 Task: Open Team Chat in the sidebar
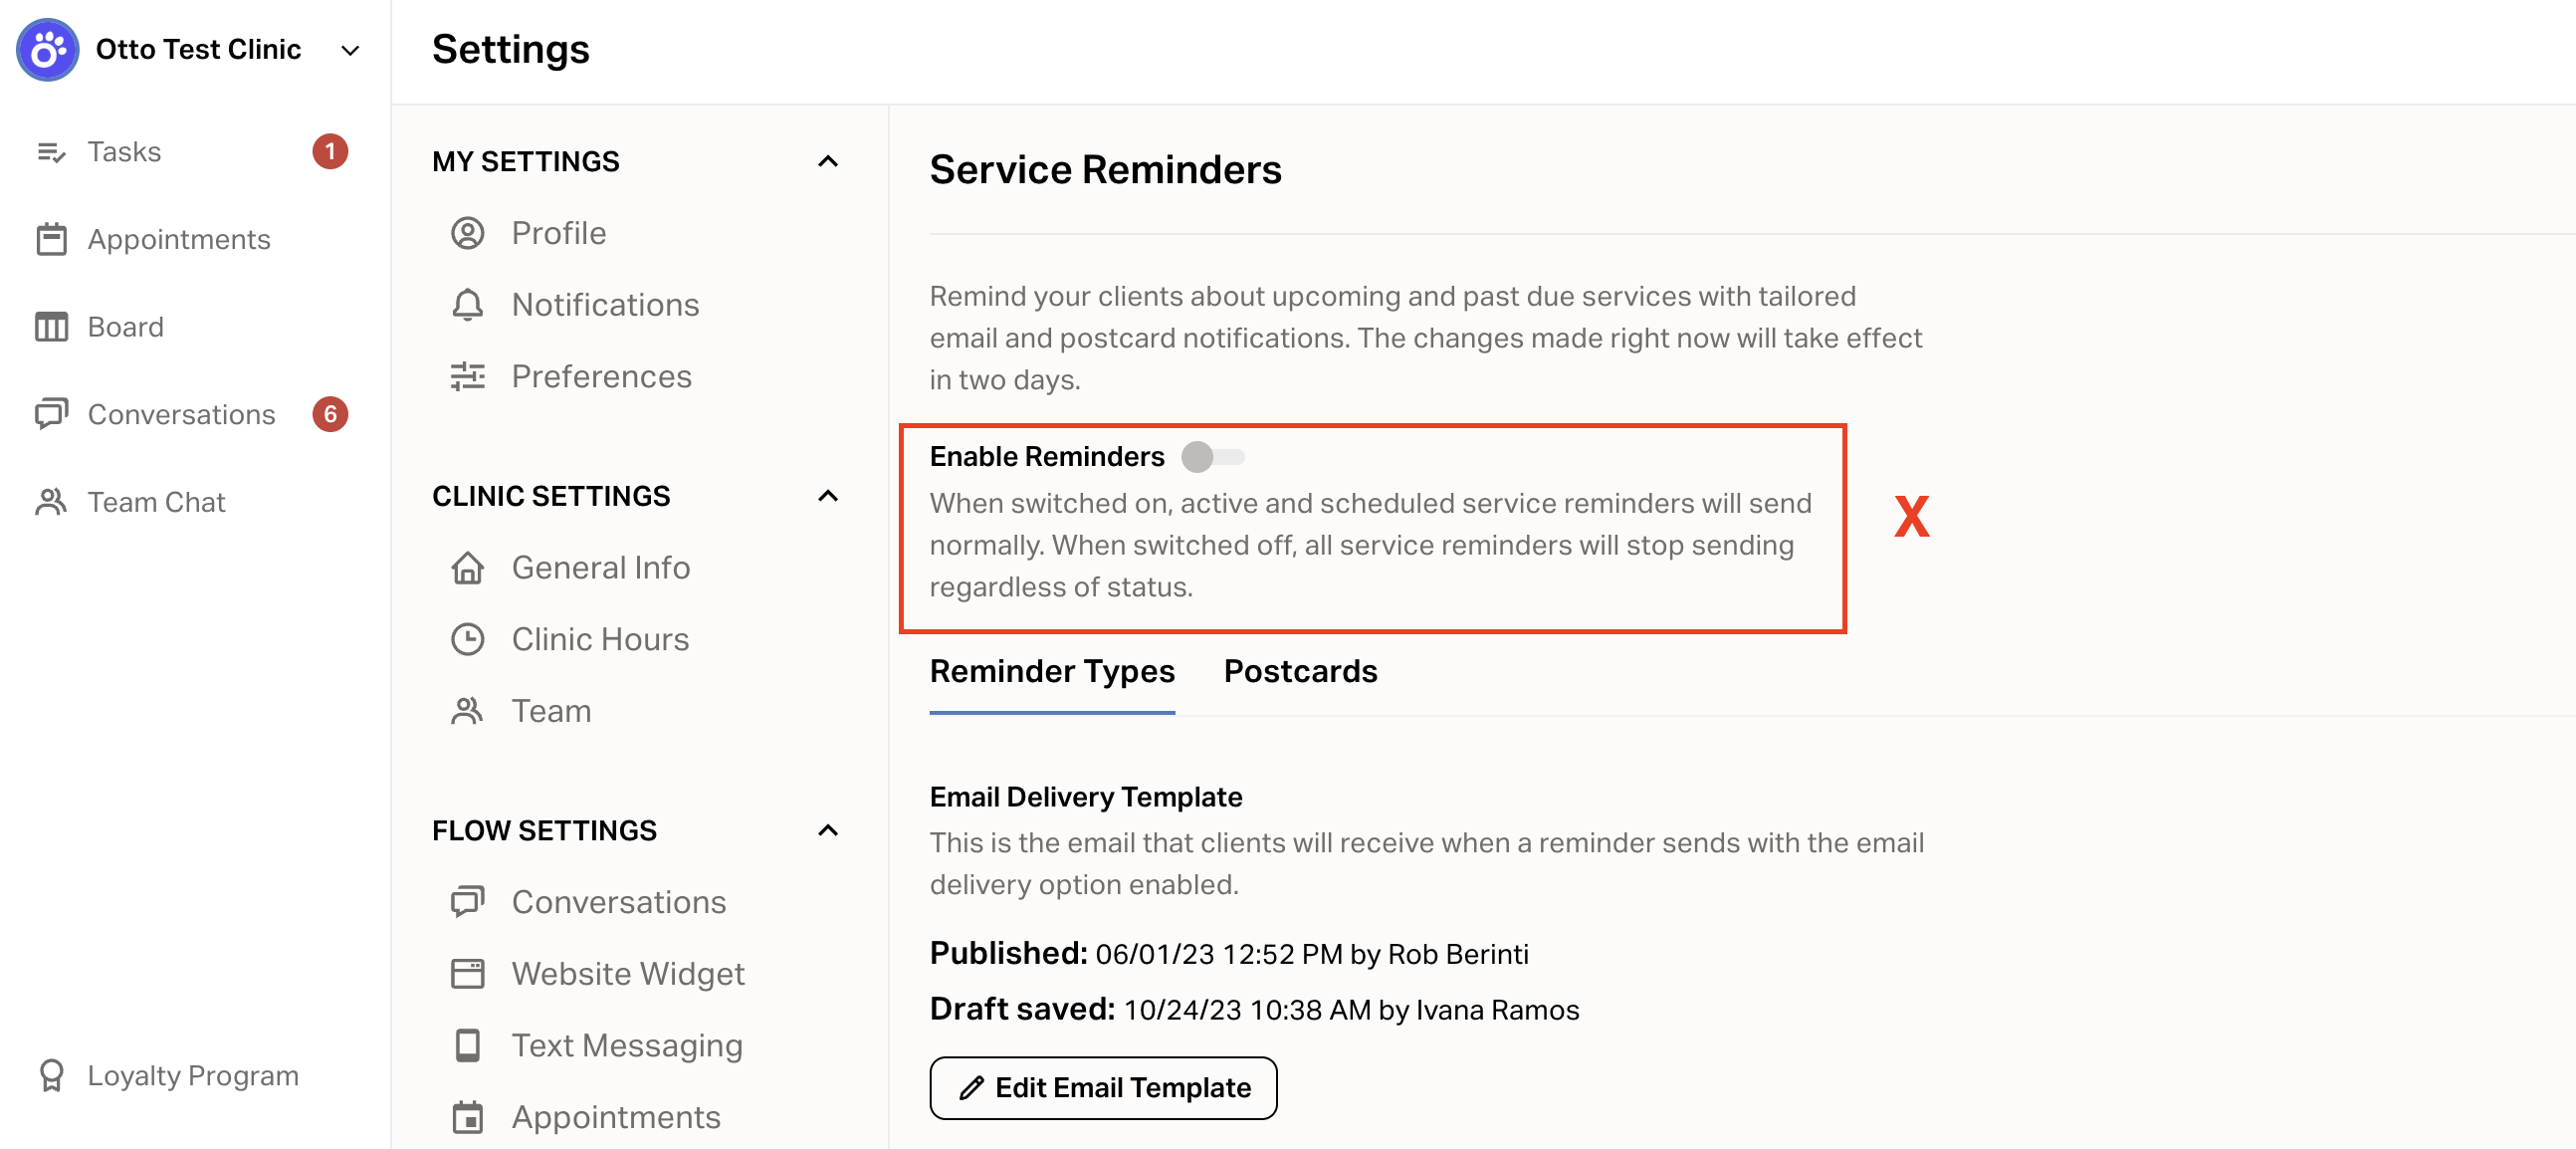pyautogui.click(x=156, y=502)
